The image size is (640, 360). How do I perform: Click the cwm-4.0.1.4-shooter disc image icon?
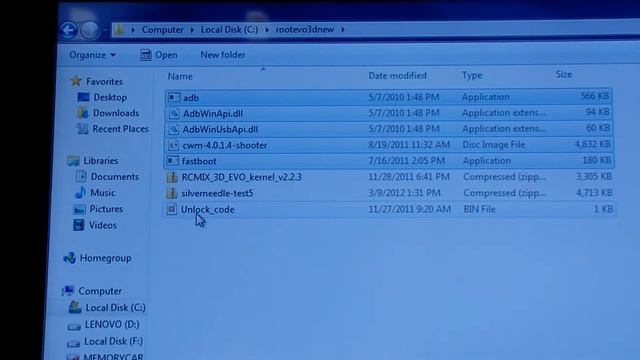[173, 145]
